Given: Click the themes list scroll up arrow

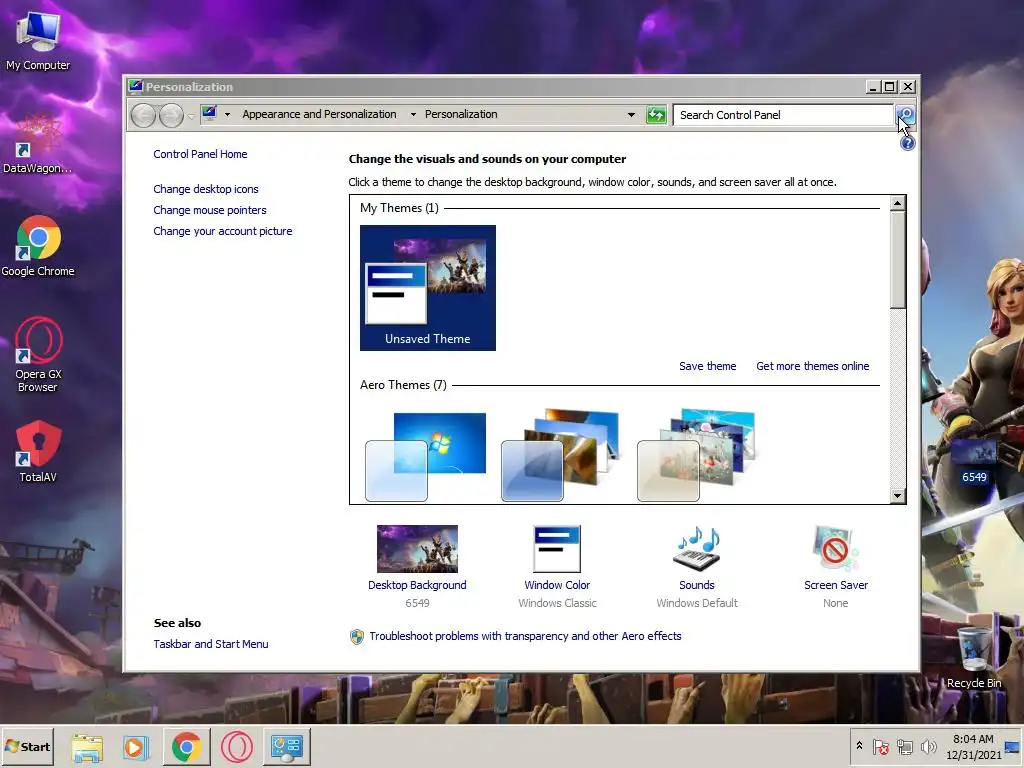Looking at the screenshot, I should pos(898,203).
